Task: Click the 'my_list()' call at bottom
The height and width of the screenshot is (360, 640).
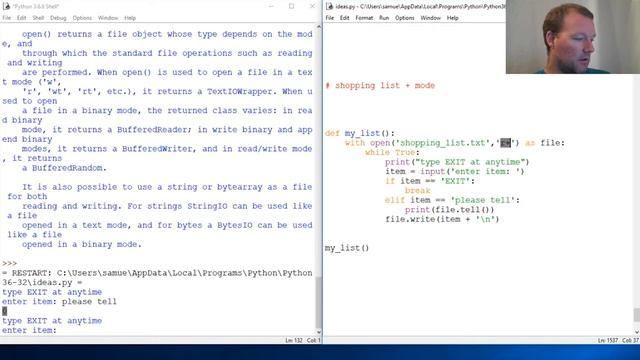Action: 347,248
